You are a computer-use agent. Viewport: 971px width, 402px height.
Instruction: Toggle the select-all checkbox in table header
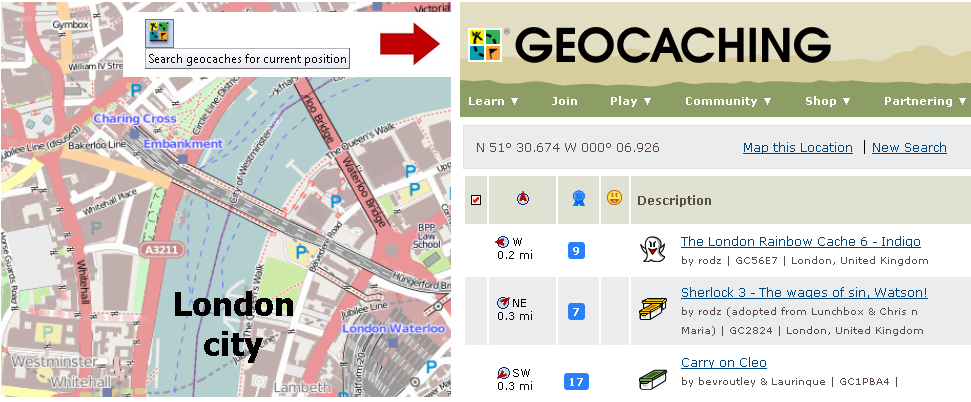click(476, 199)
